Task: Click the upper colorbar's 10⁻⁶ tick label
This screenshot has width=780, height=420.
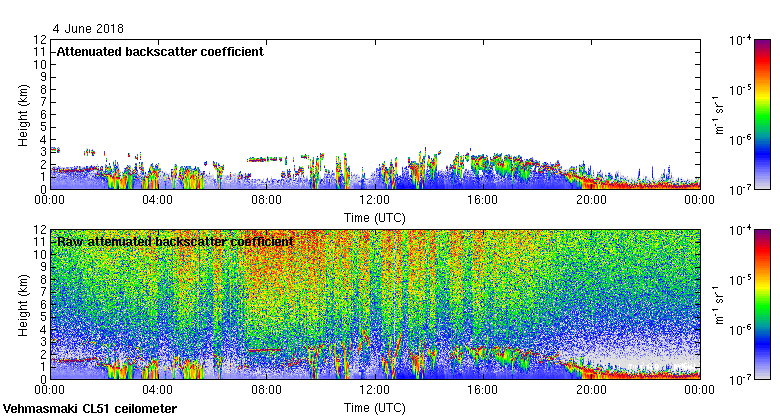Action: pyautogui.click(x=740, y=140)
